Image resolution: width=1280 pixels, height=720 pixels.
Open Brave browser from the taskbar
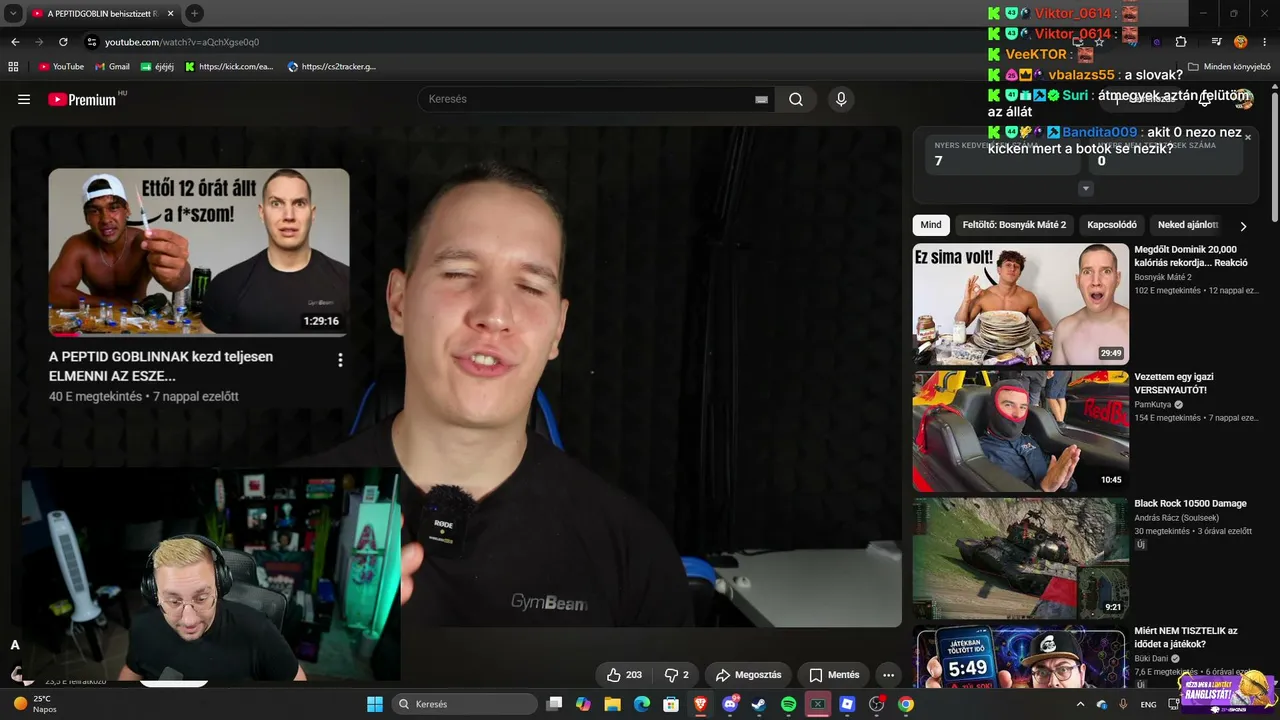pos(701,704)
